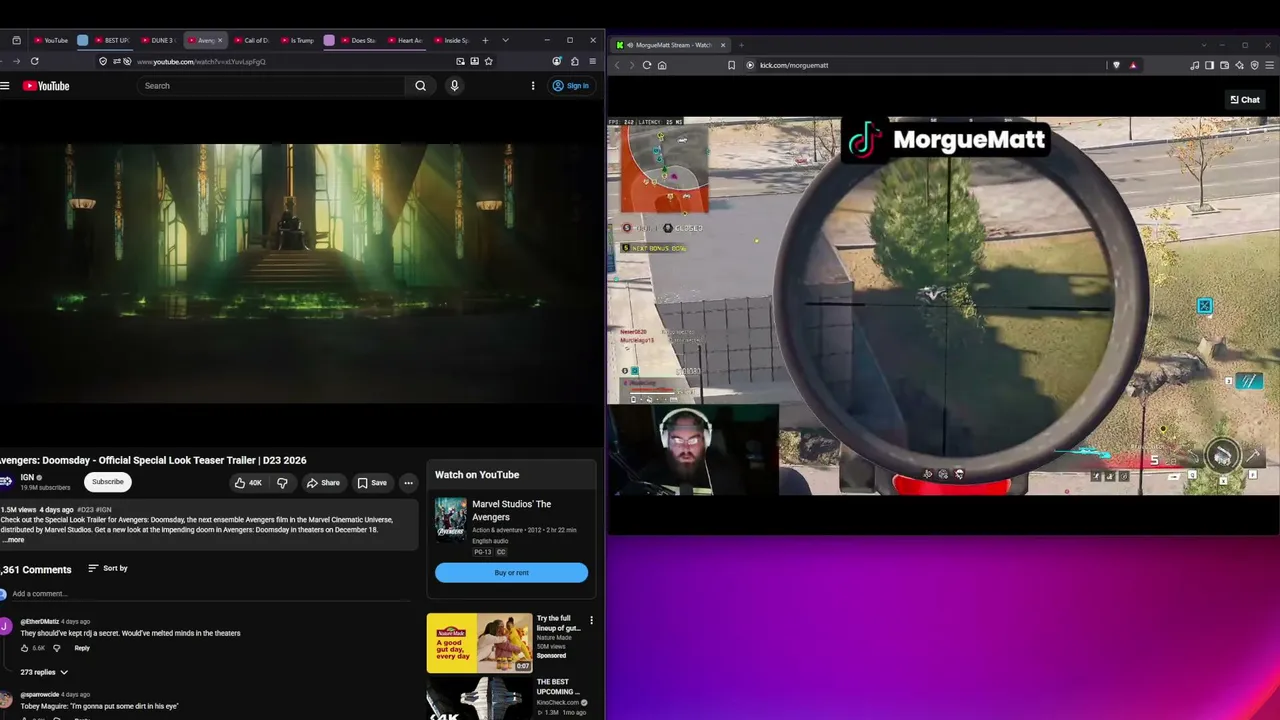Bookmark the kick.com page
This screenshot has height=720, width=1280.
click(732, 65)
